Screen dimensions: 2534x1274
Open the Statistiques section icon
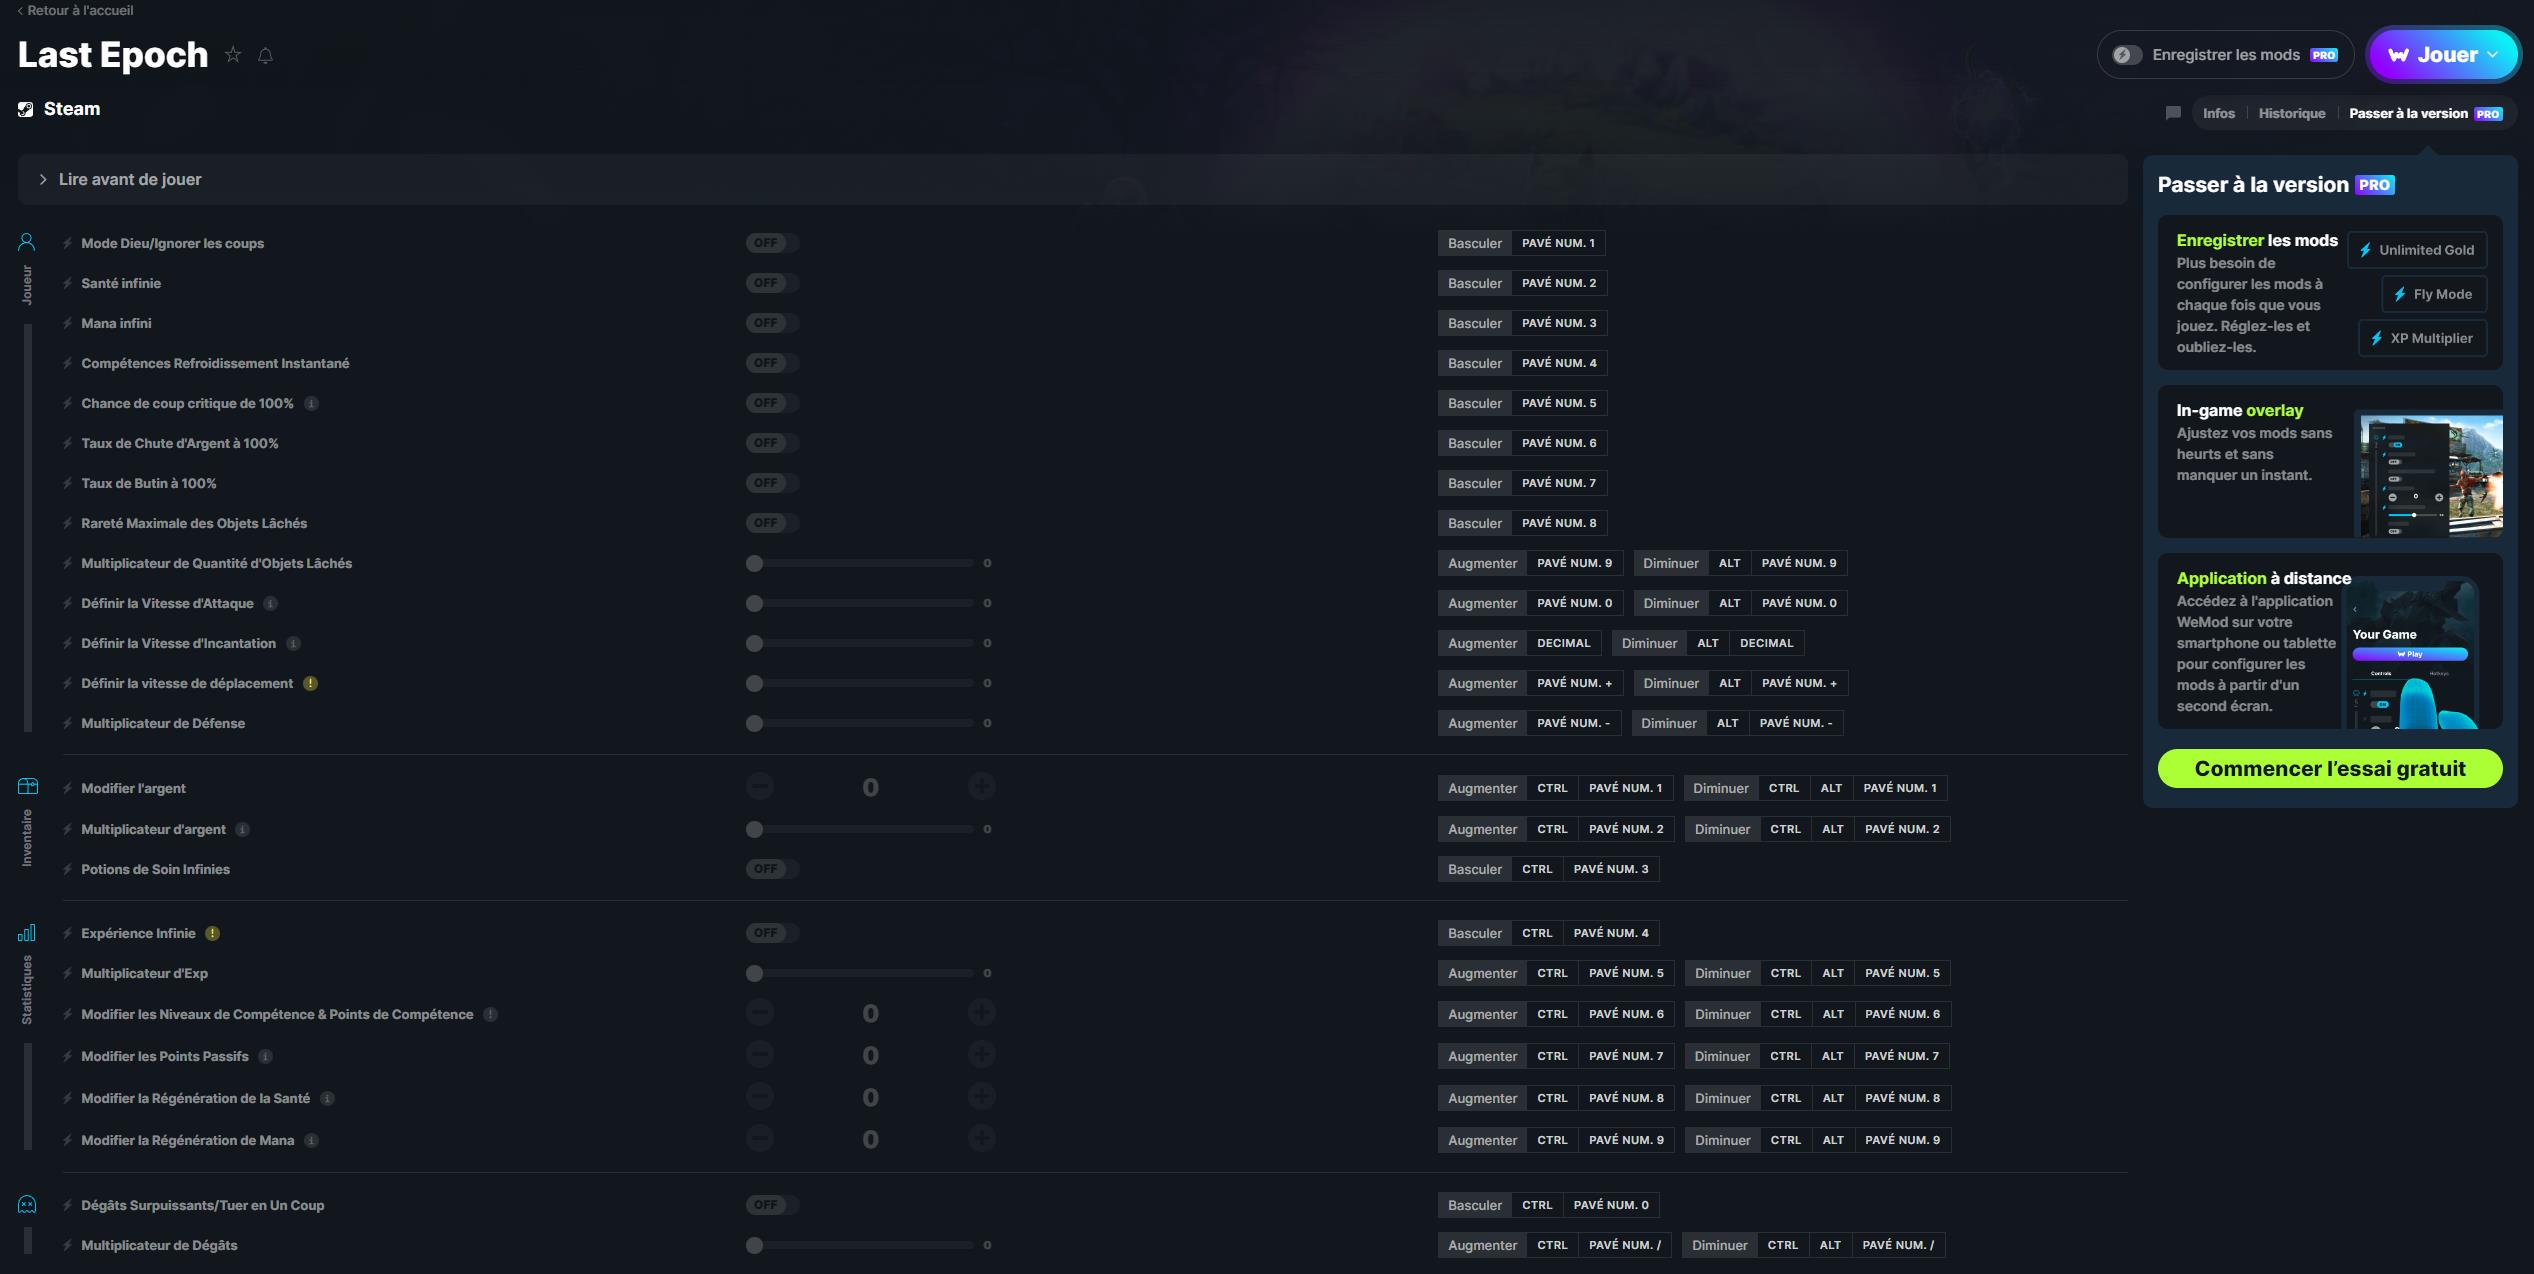(x=26, y=932)
